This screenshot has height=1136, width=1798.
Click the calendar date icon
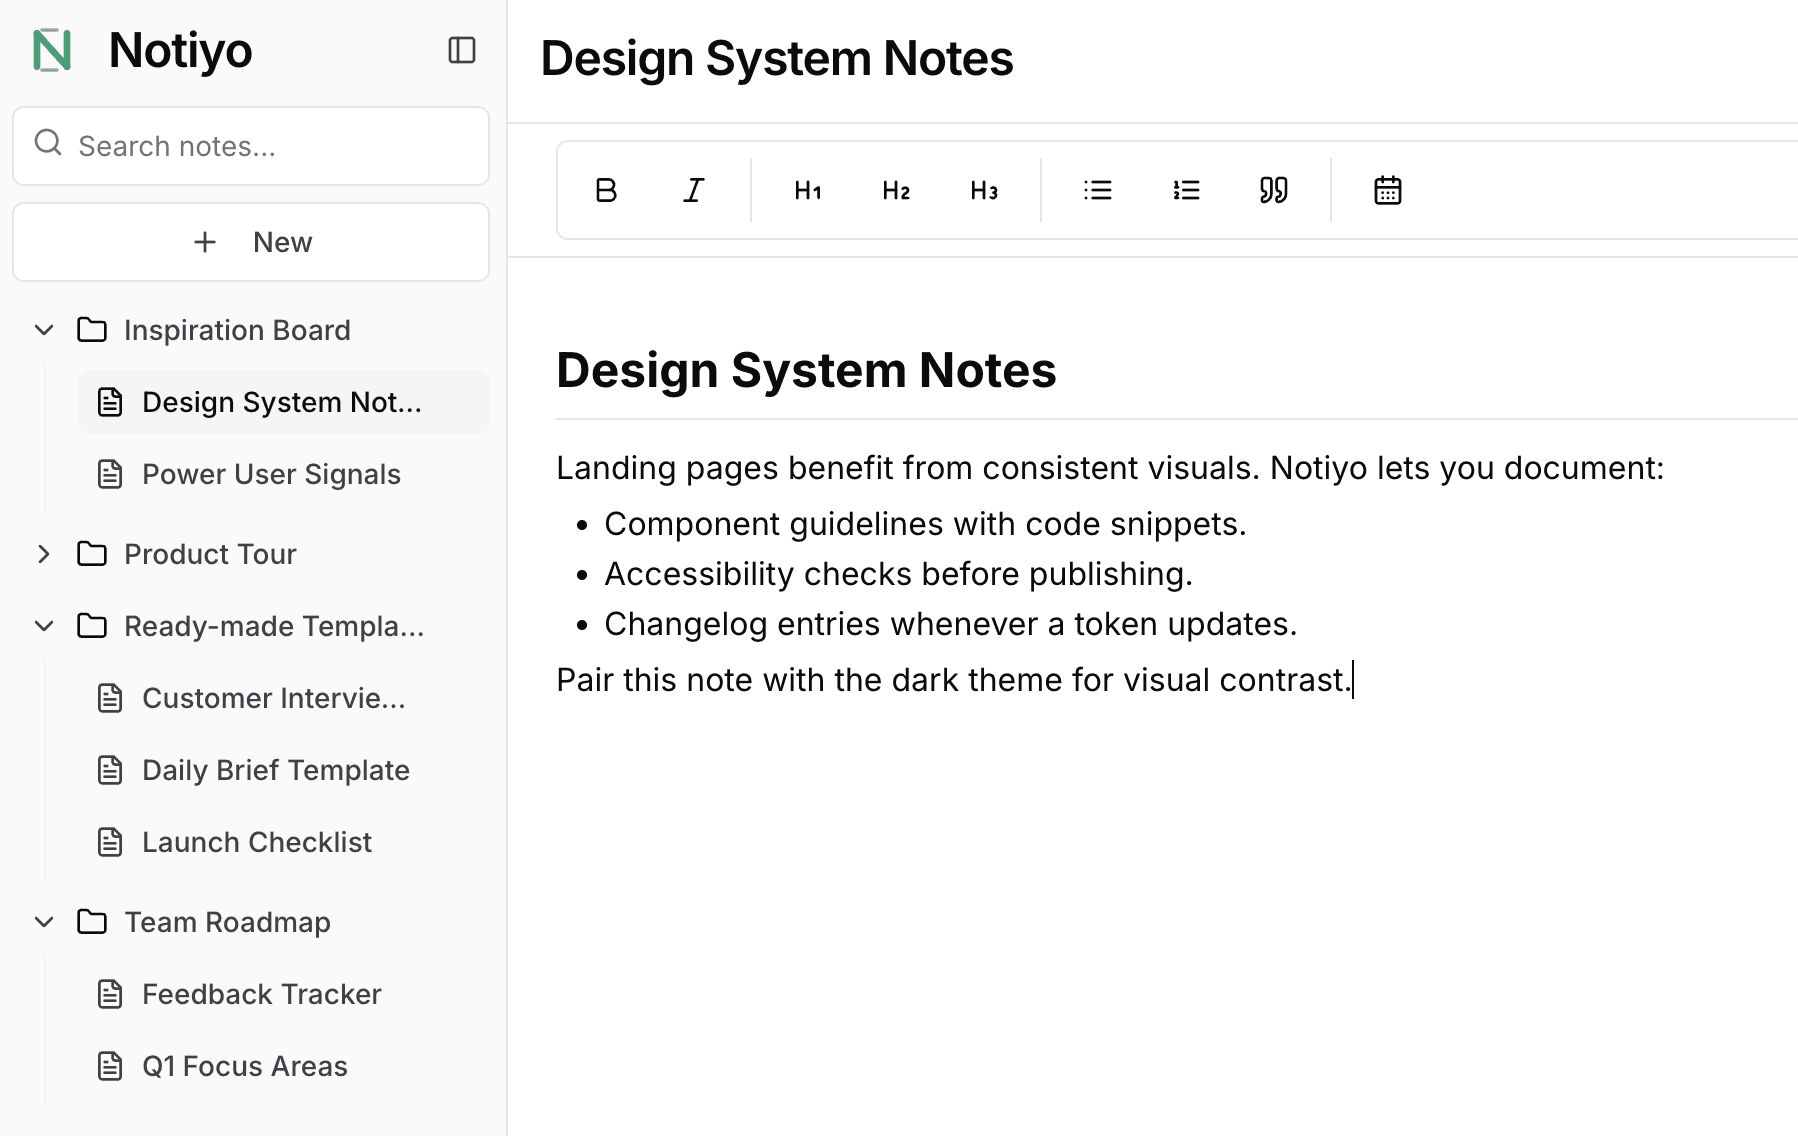1387,190
